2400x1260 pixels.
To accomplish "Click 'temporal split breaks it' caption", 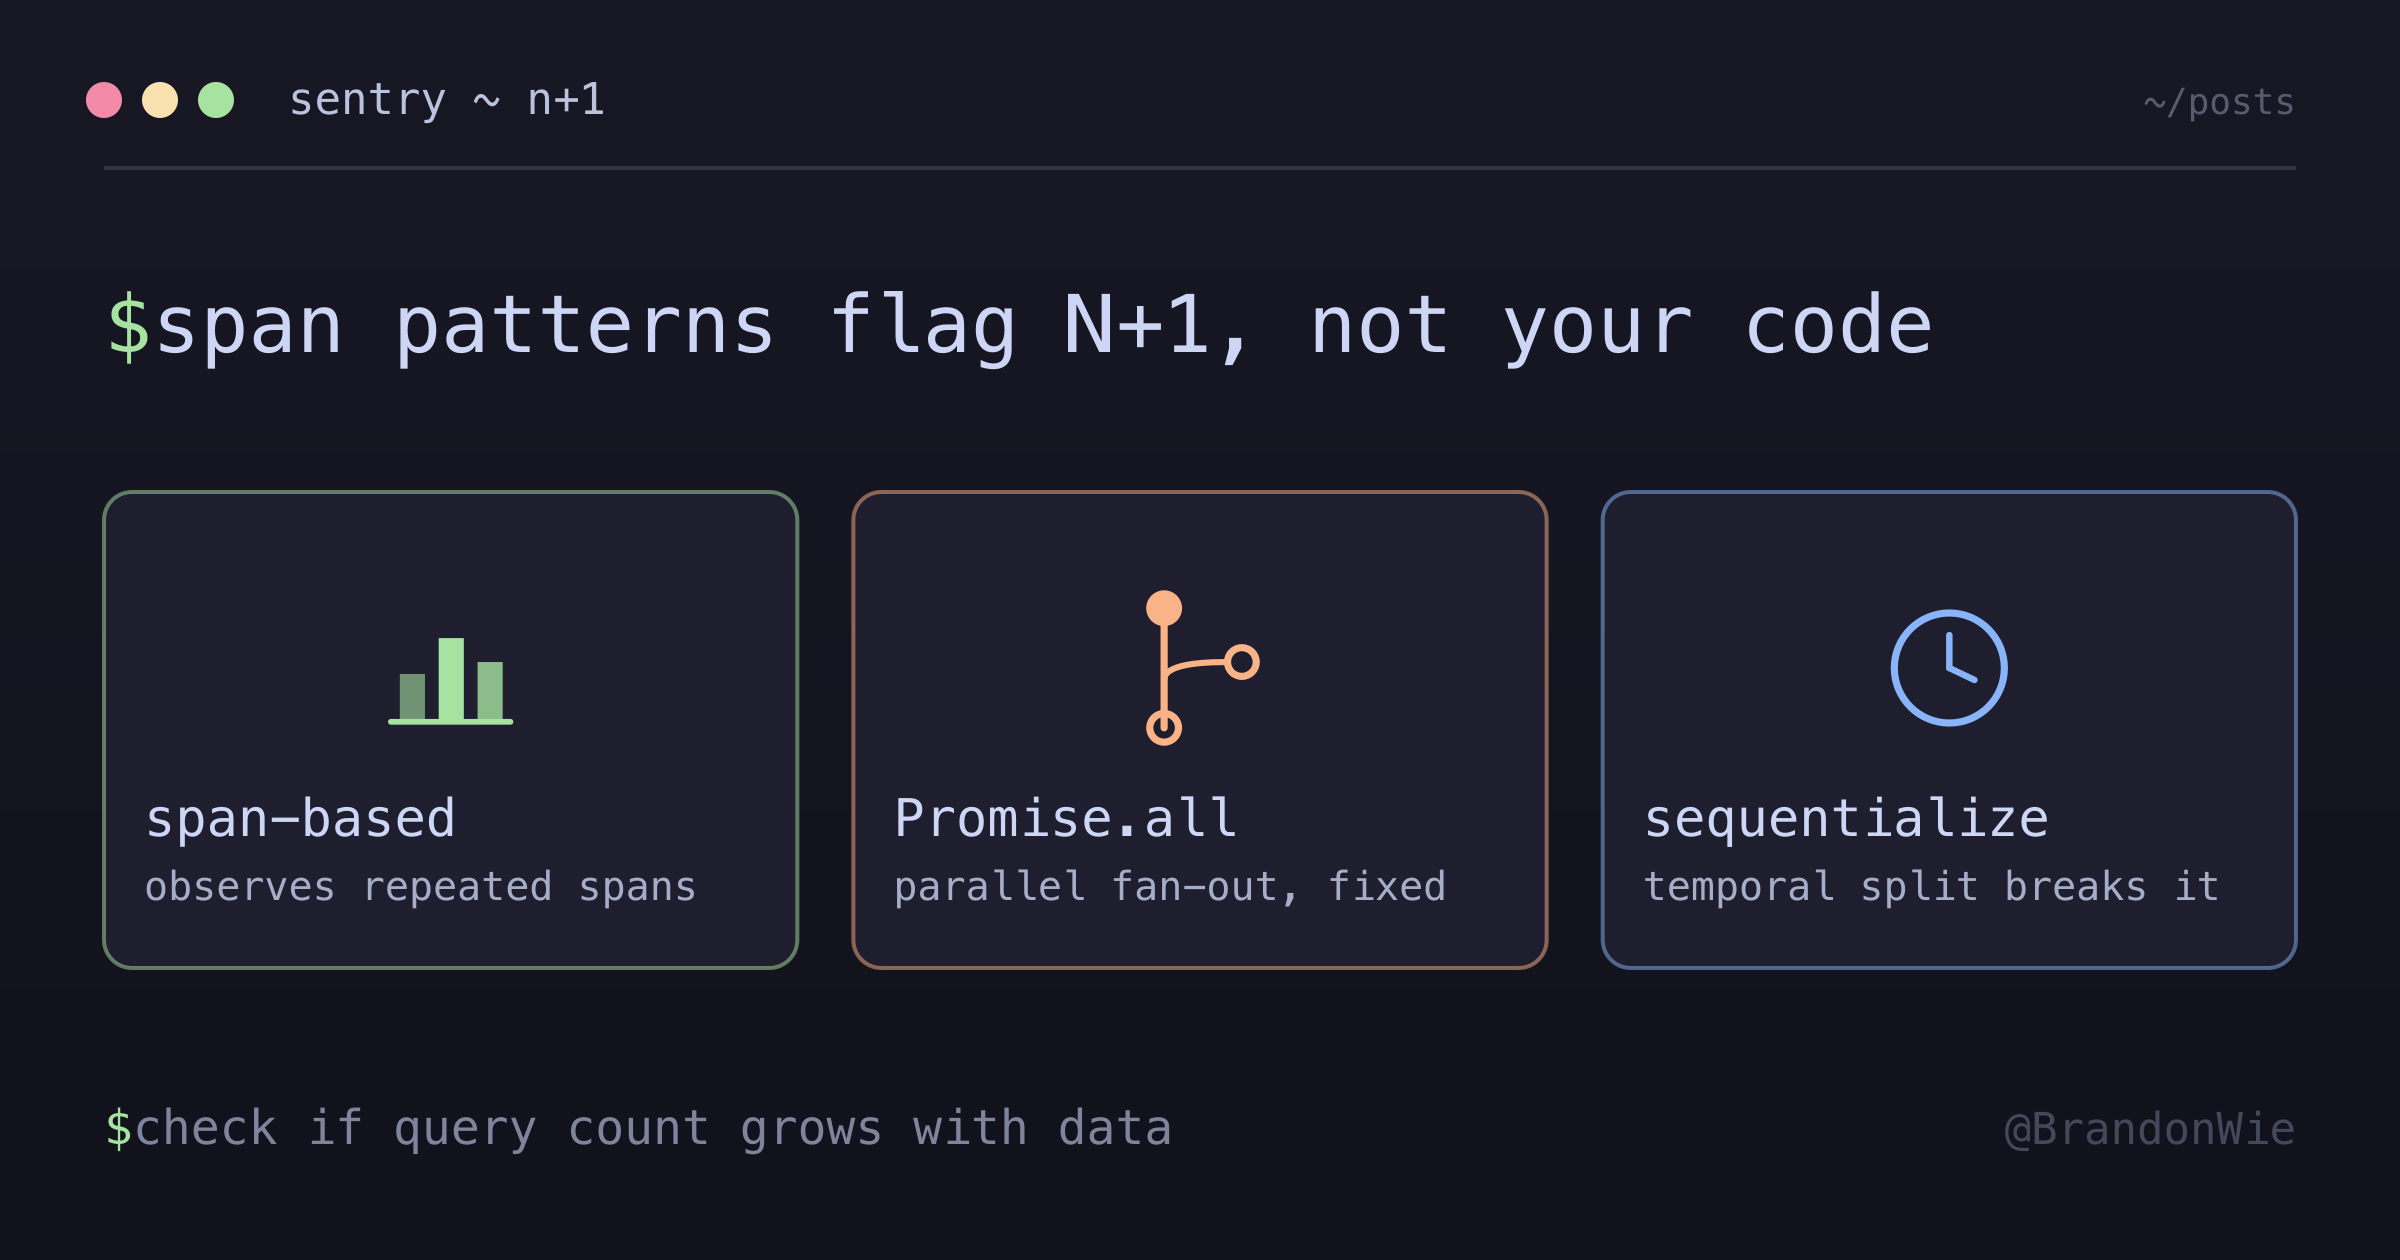I will click(1931, 887).
